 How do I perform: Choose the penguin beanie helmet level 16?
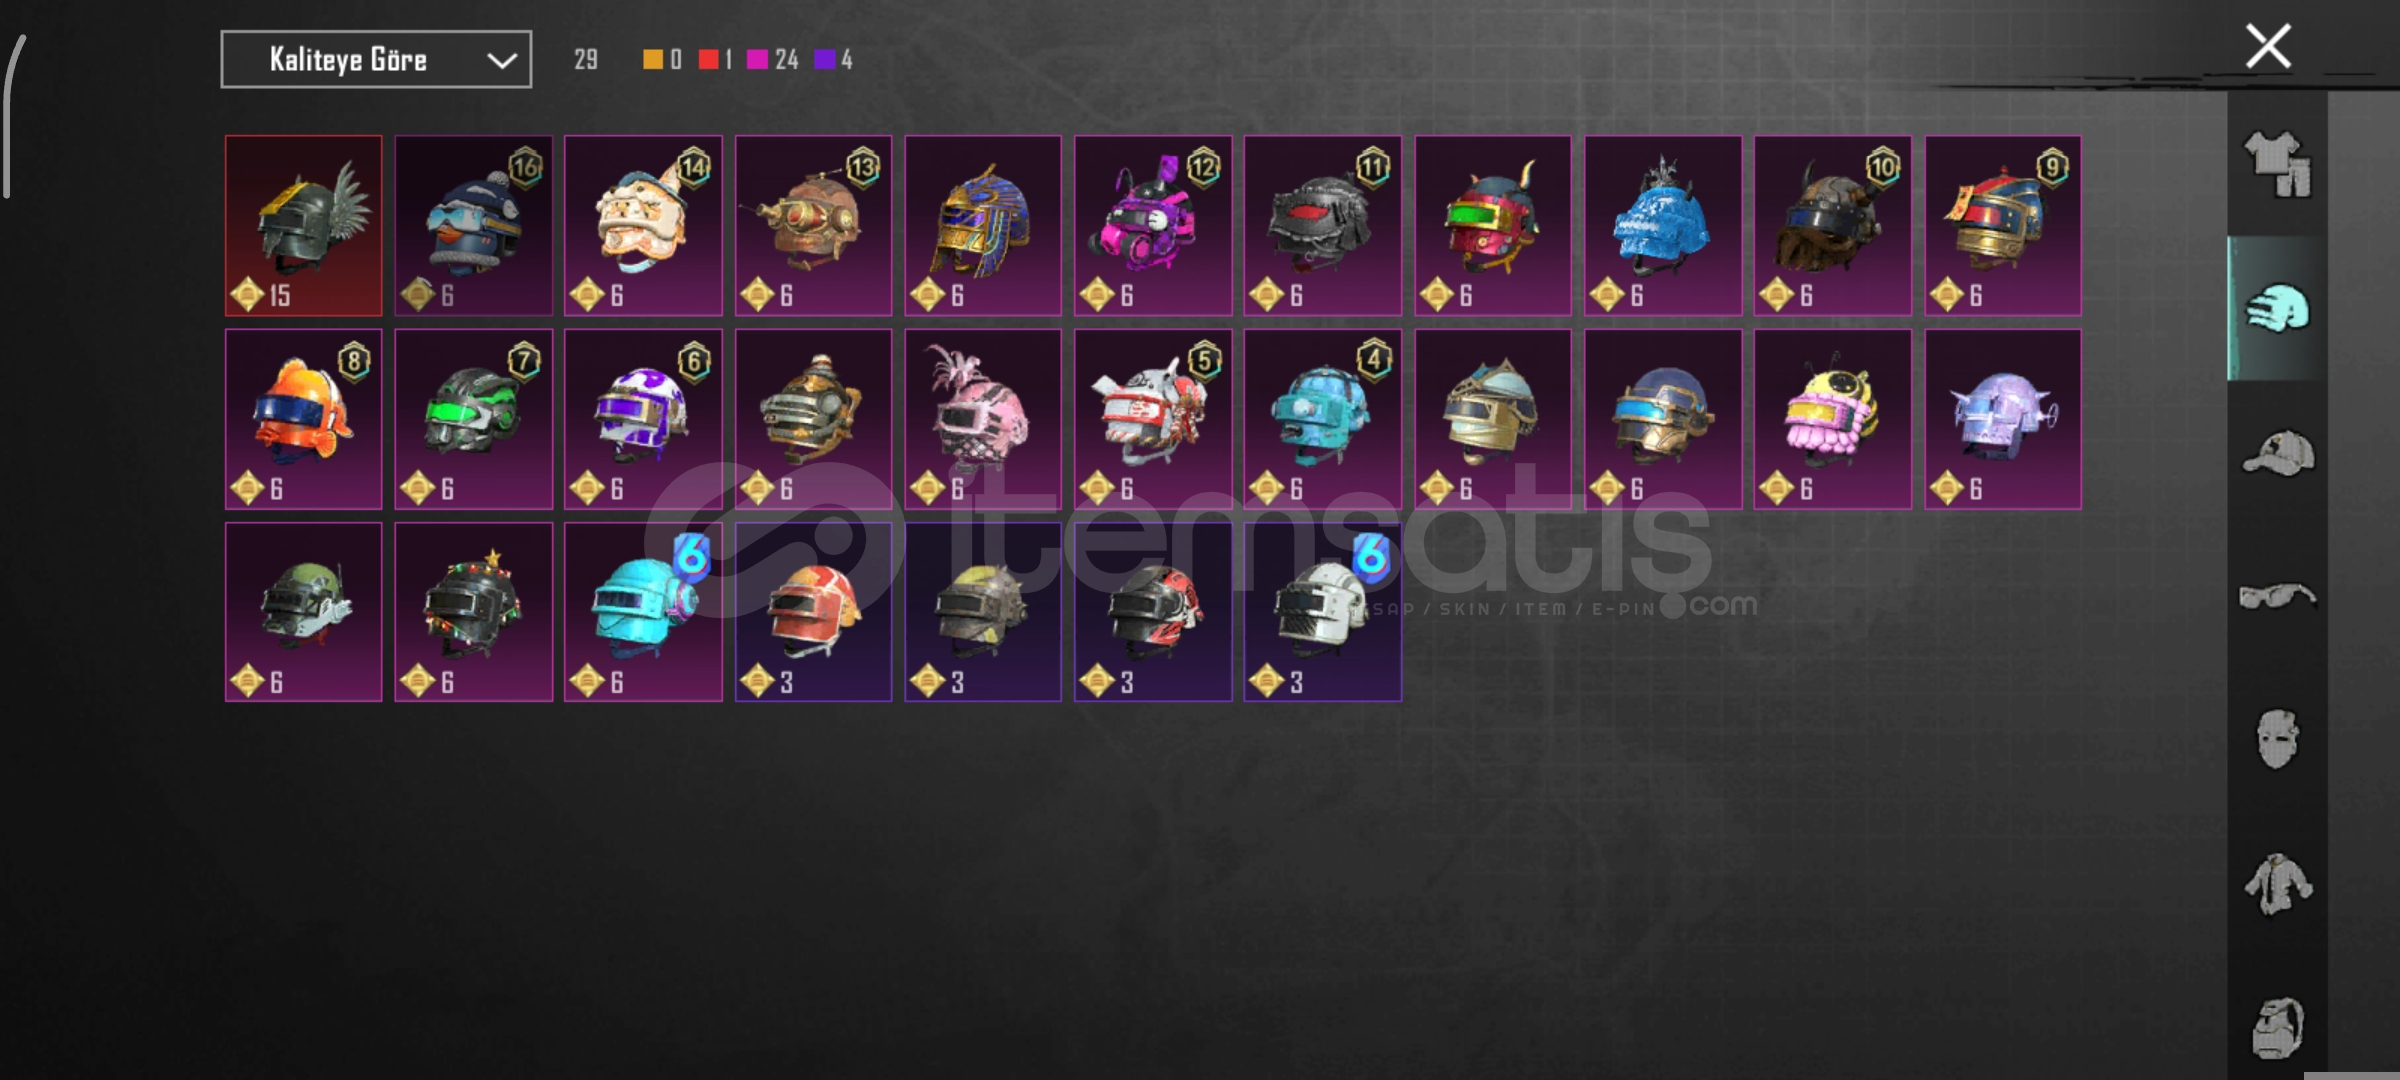pos(473,226)
